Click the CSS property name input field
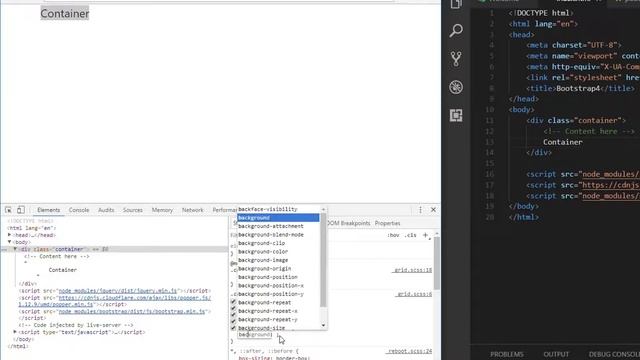This screenshot has height=360, width=640. [255, 335]
